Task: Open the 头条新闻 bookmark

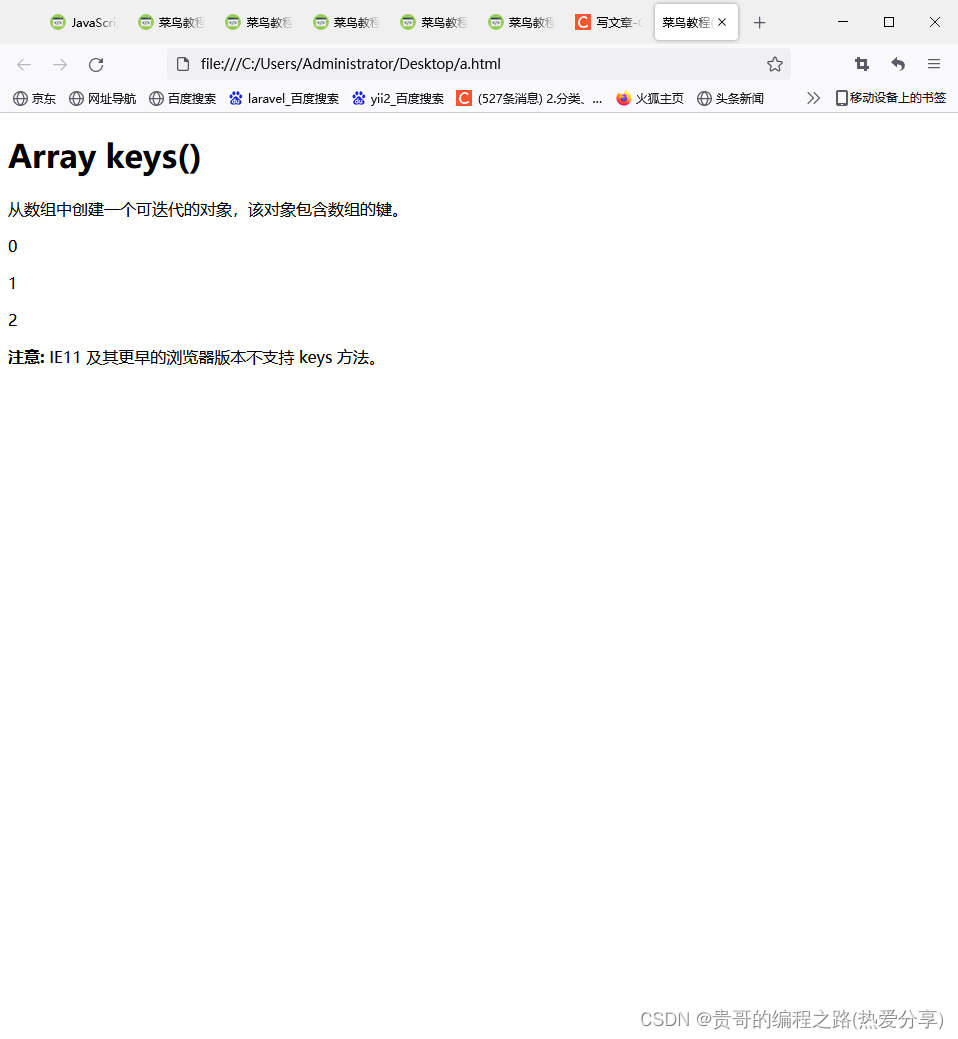Action: click(x=730, y=98)
